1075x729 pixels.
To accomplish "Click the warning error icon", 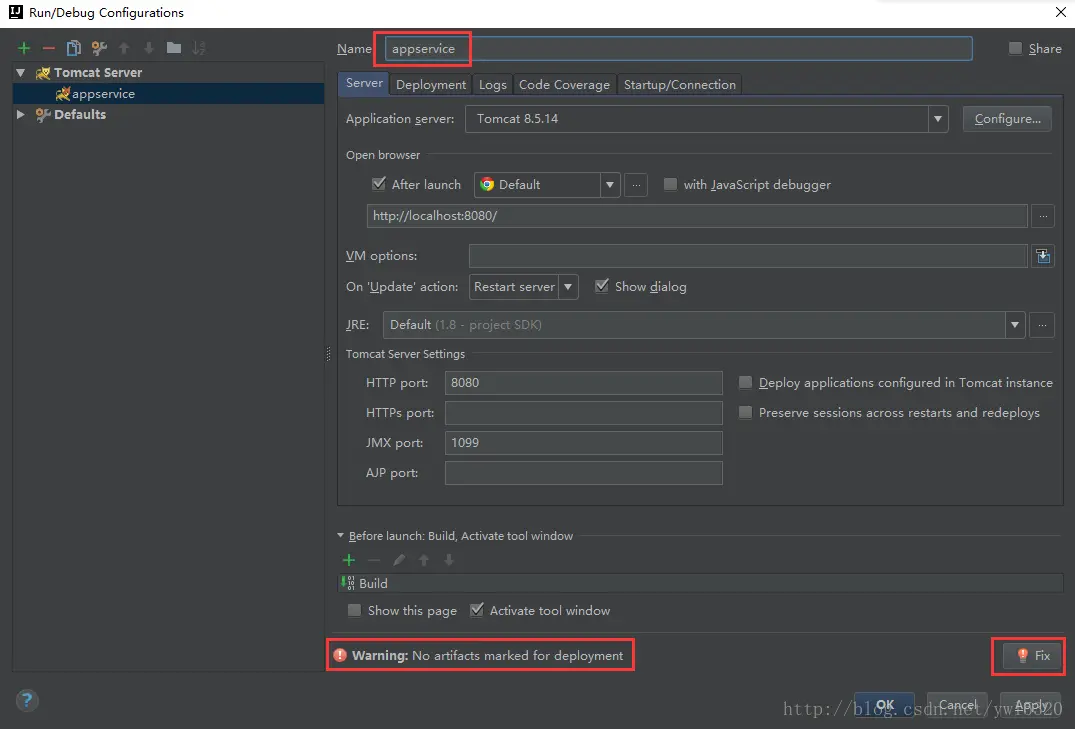I will (x=340, y=655).
